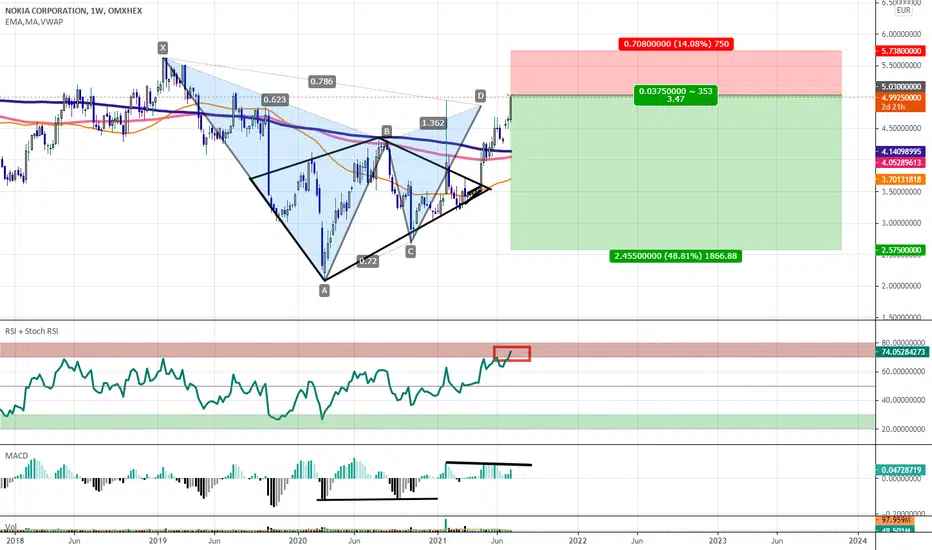Click the 2d 21h bar countdown tag

900,107
